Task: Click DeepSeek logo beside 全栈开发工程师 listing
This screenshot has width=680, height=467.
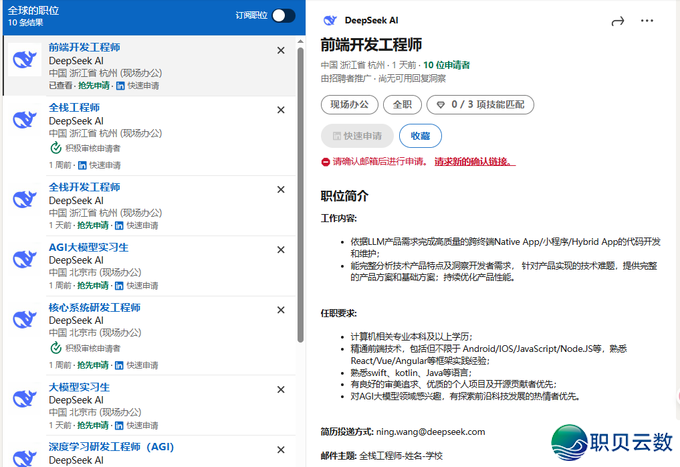Action: (25, 199)
